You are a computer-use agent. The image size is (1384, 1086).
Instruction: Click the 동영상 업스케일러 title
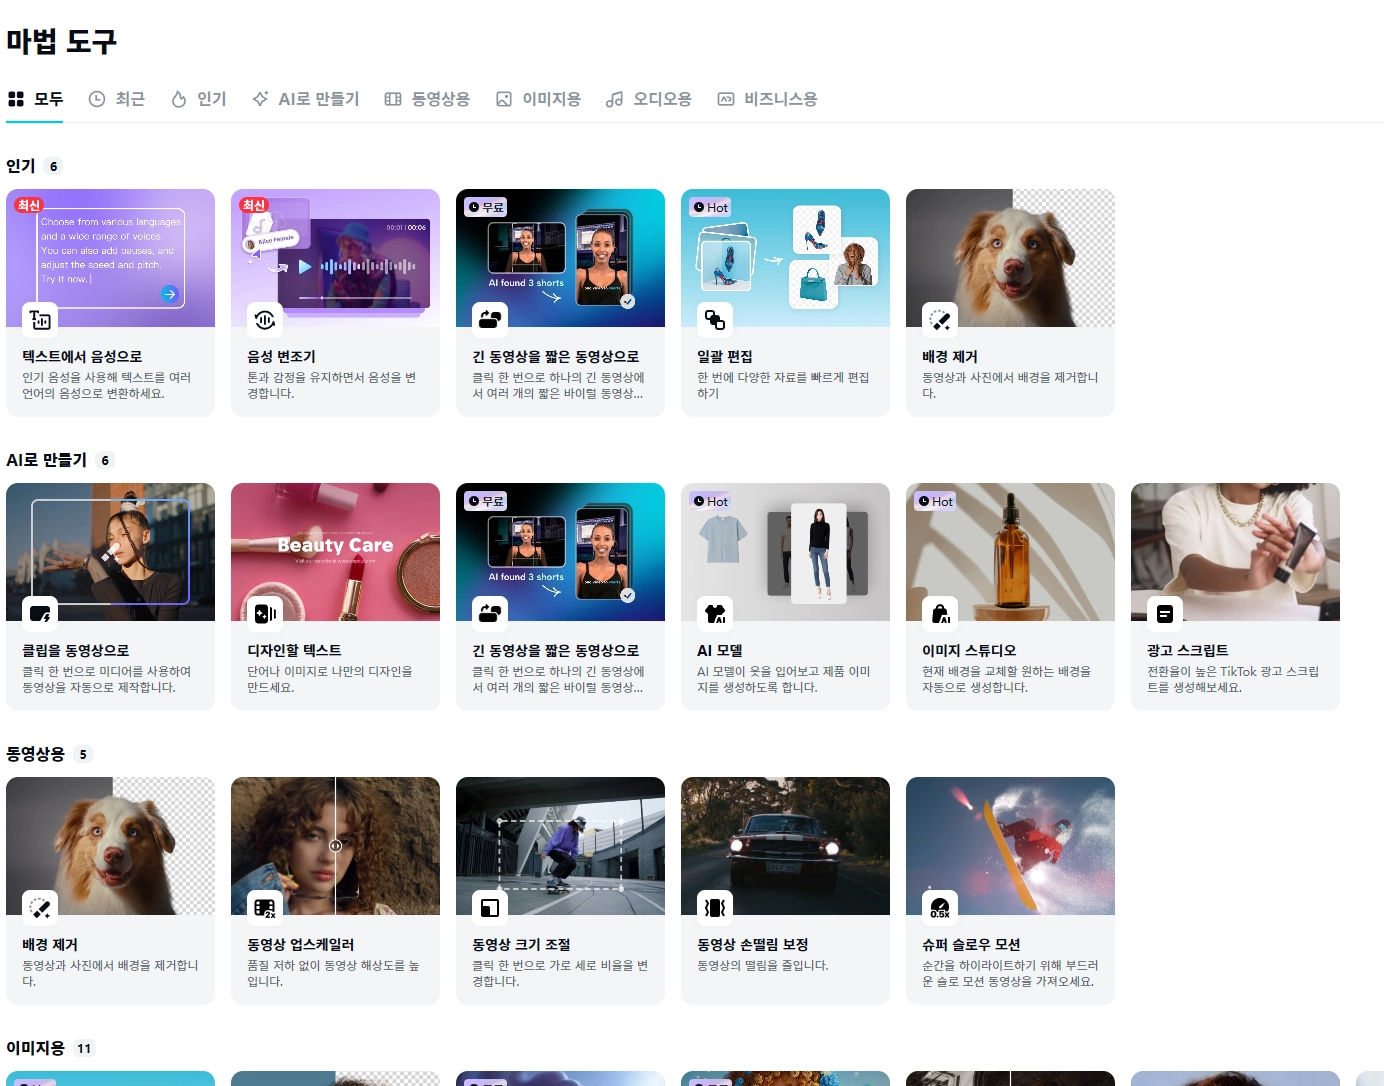pyautogui.click(x=300, y=944)
